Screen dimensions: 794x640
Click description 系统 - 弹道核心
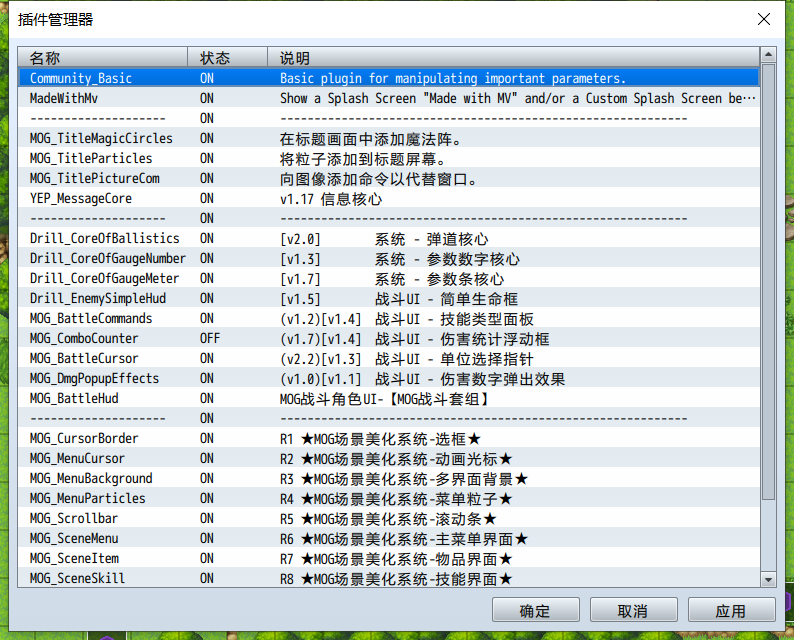click(431, 239)
